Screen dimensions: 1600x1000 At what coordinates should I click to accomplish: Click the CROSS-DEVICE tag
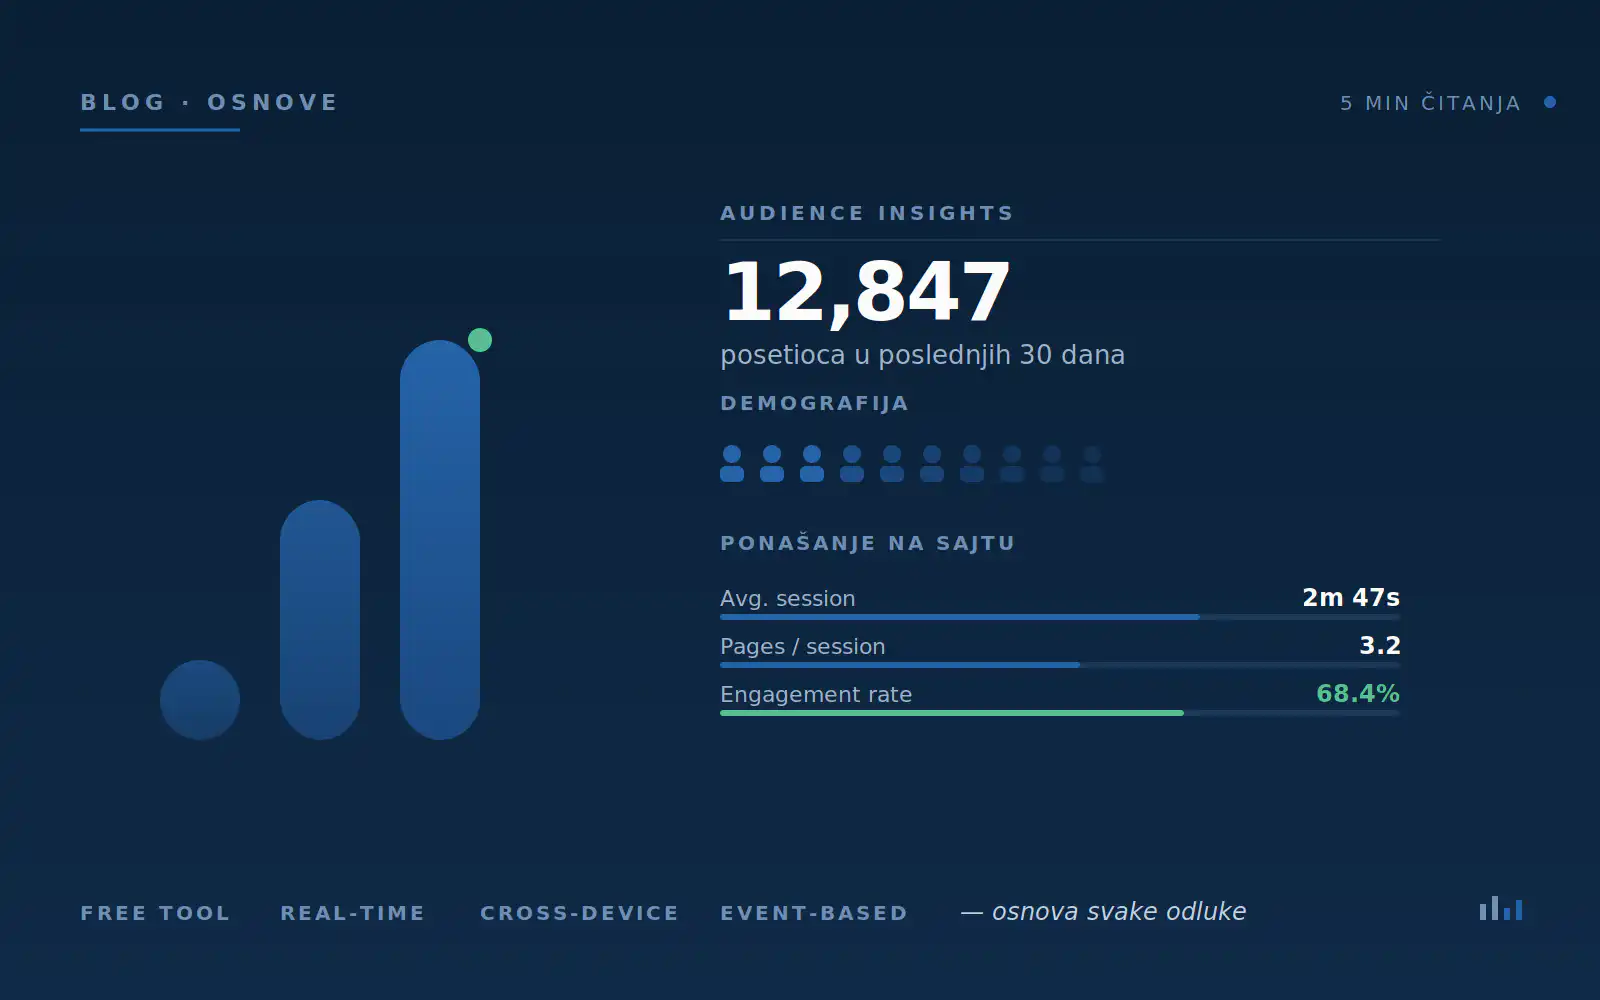[x=580, y=913]
